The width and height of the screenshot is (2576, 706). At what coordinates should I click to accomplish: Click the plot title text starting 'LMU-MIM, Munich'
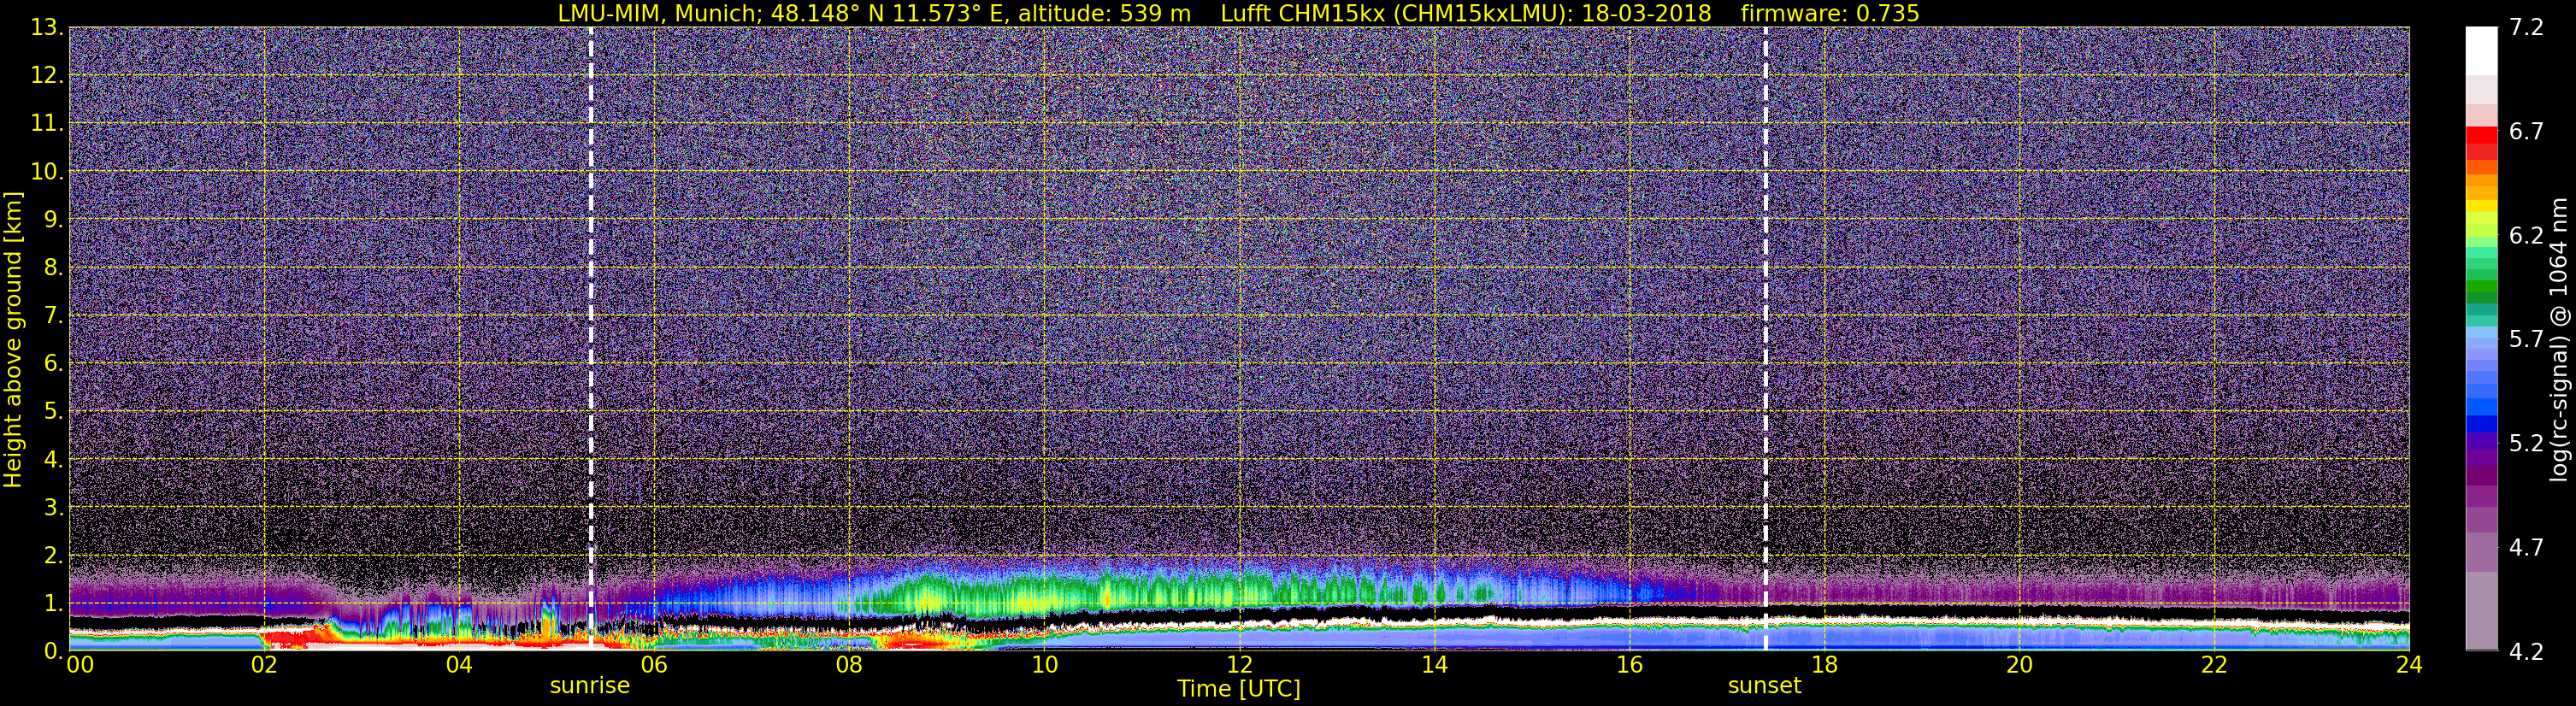1238,13
